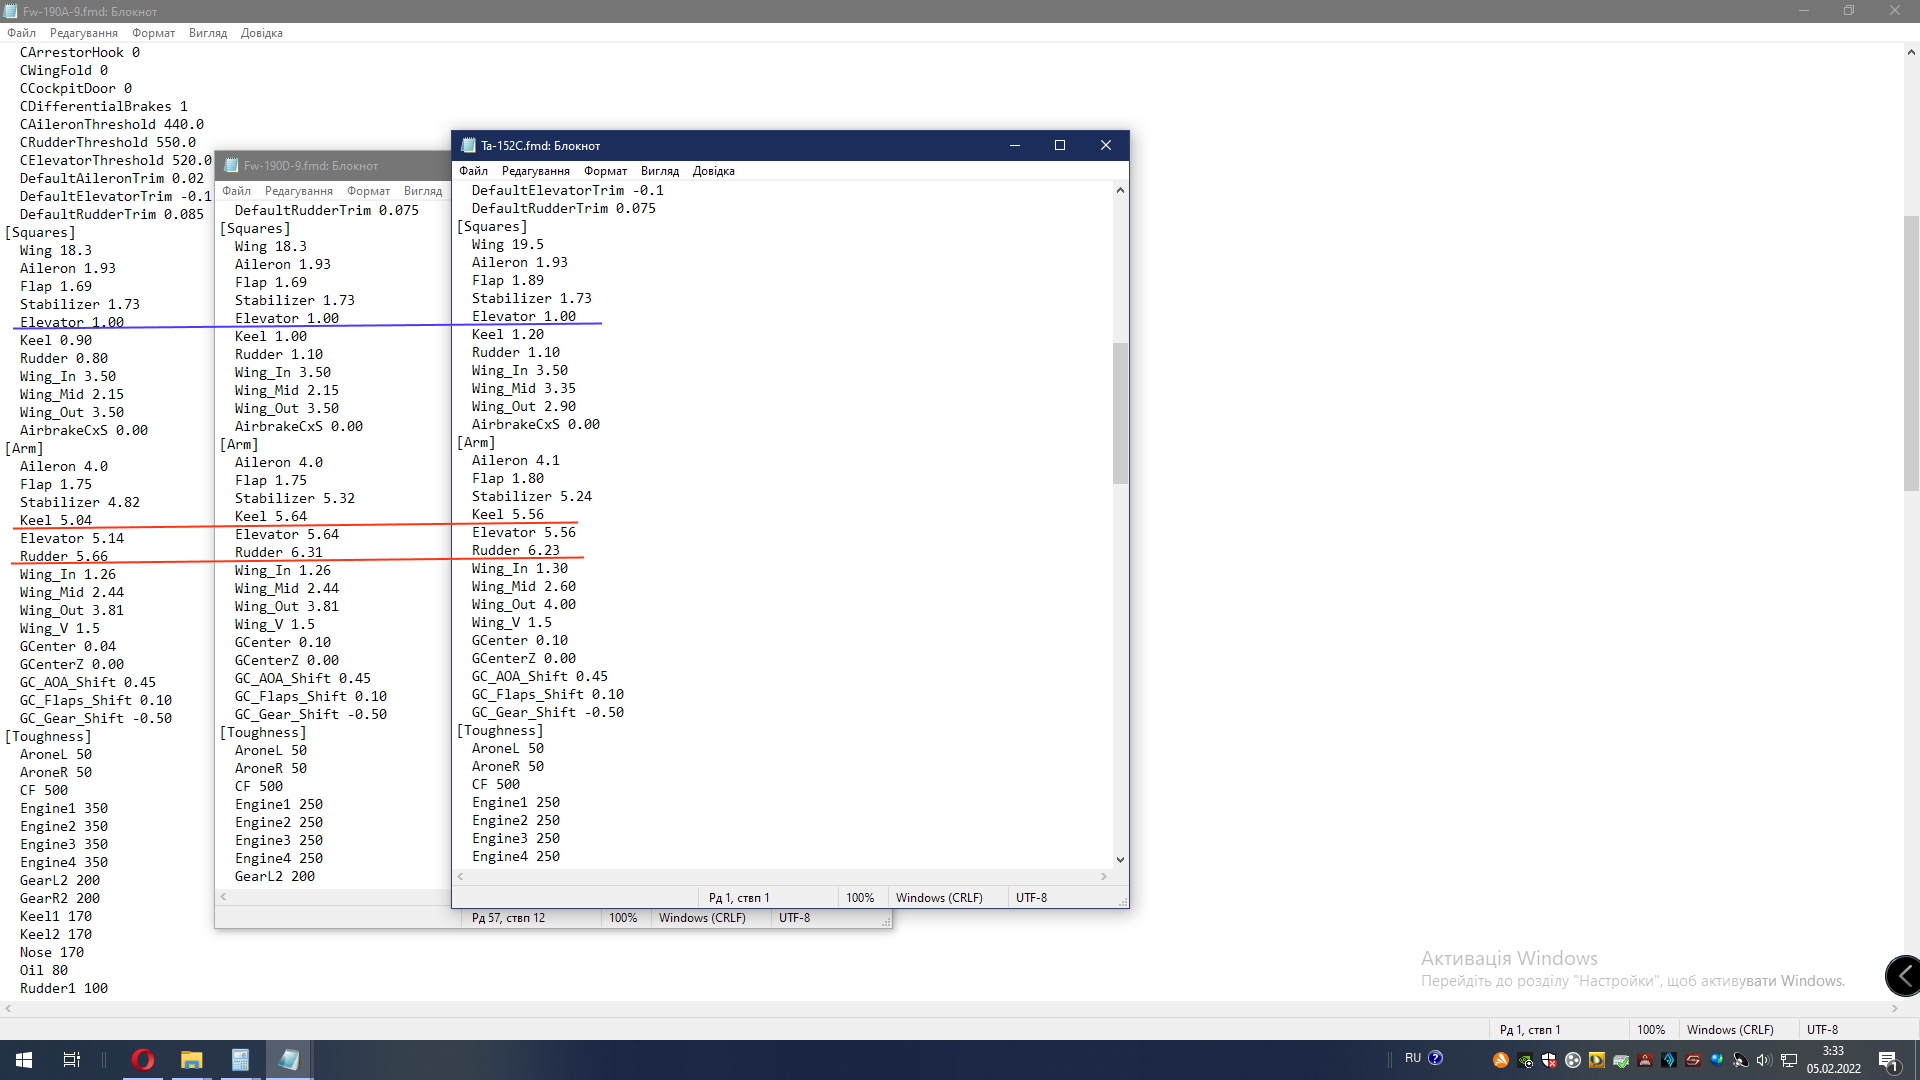
Task: Click the Windows Security shield tray icon
Action: click(1549, 1060)
